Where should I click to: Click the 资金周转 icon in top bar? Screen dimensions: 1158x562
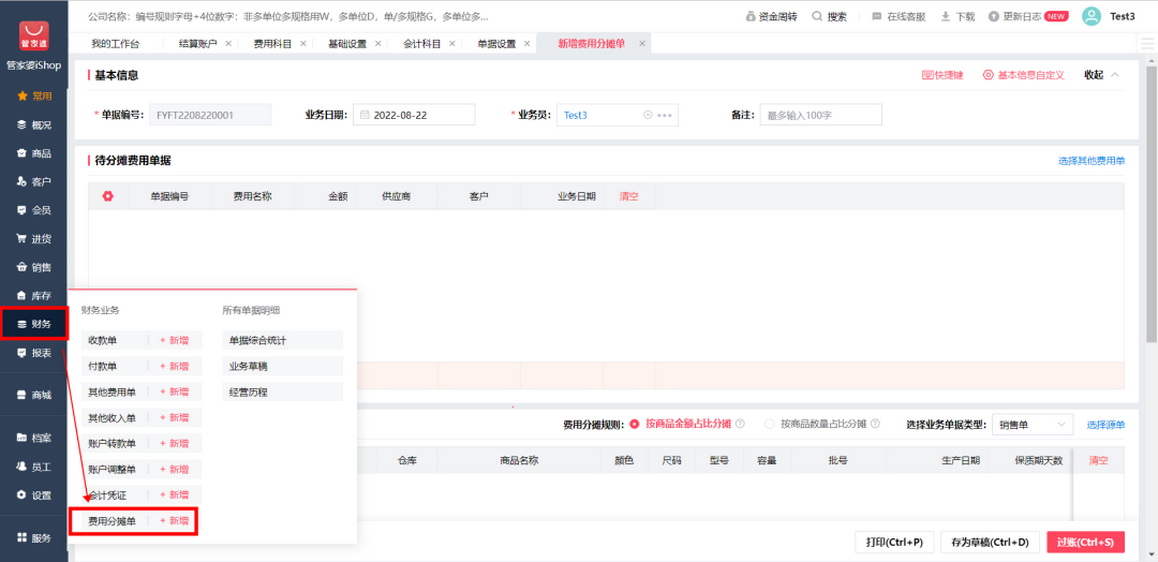click(x=751, y=17)
